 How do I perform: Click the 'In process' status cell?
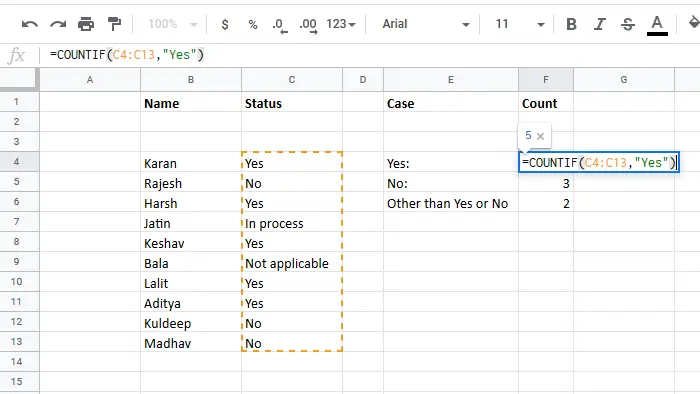[292, 223]
